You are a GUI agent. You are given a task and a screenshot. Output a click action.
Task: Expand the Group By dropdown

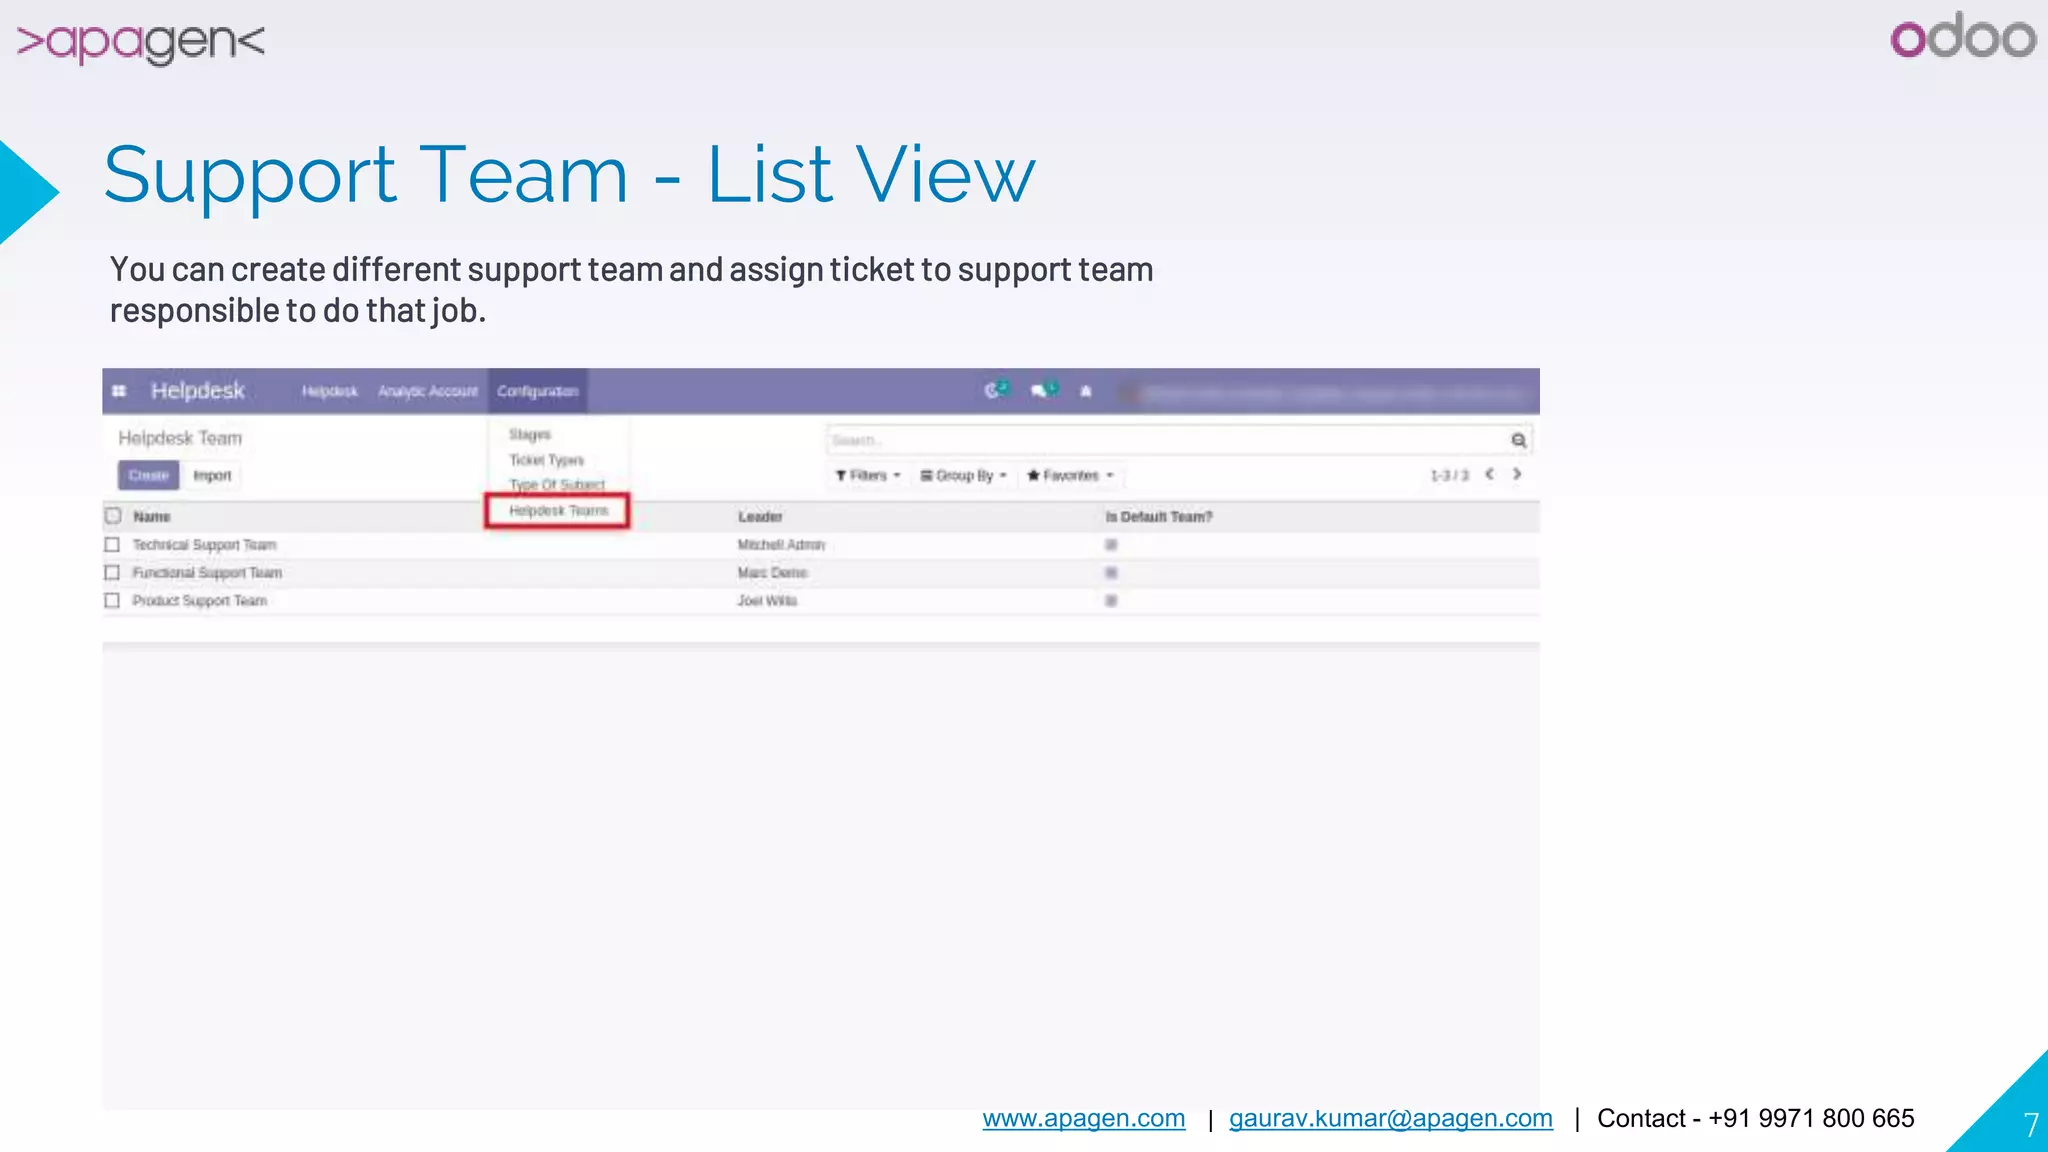(x=964, y=476)
